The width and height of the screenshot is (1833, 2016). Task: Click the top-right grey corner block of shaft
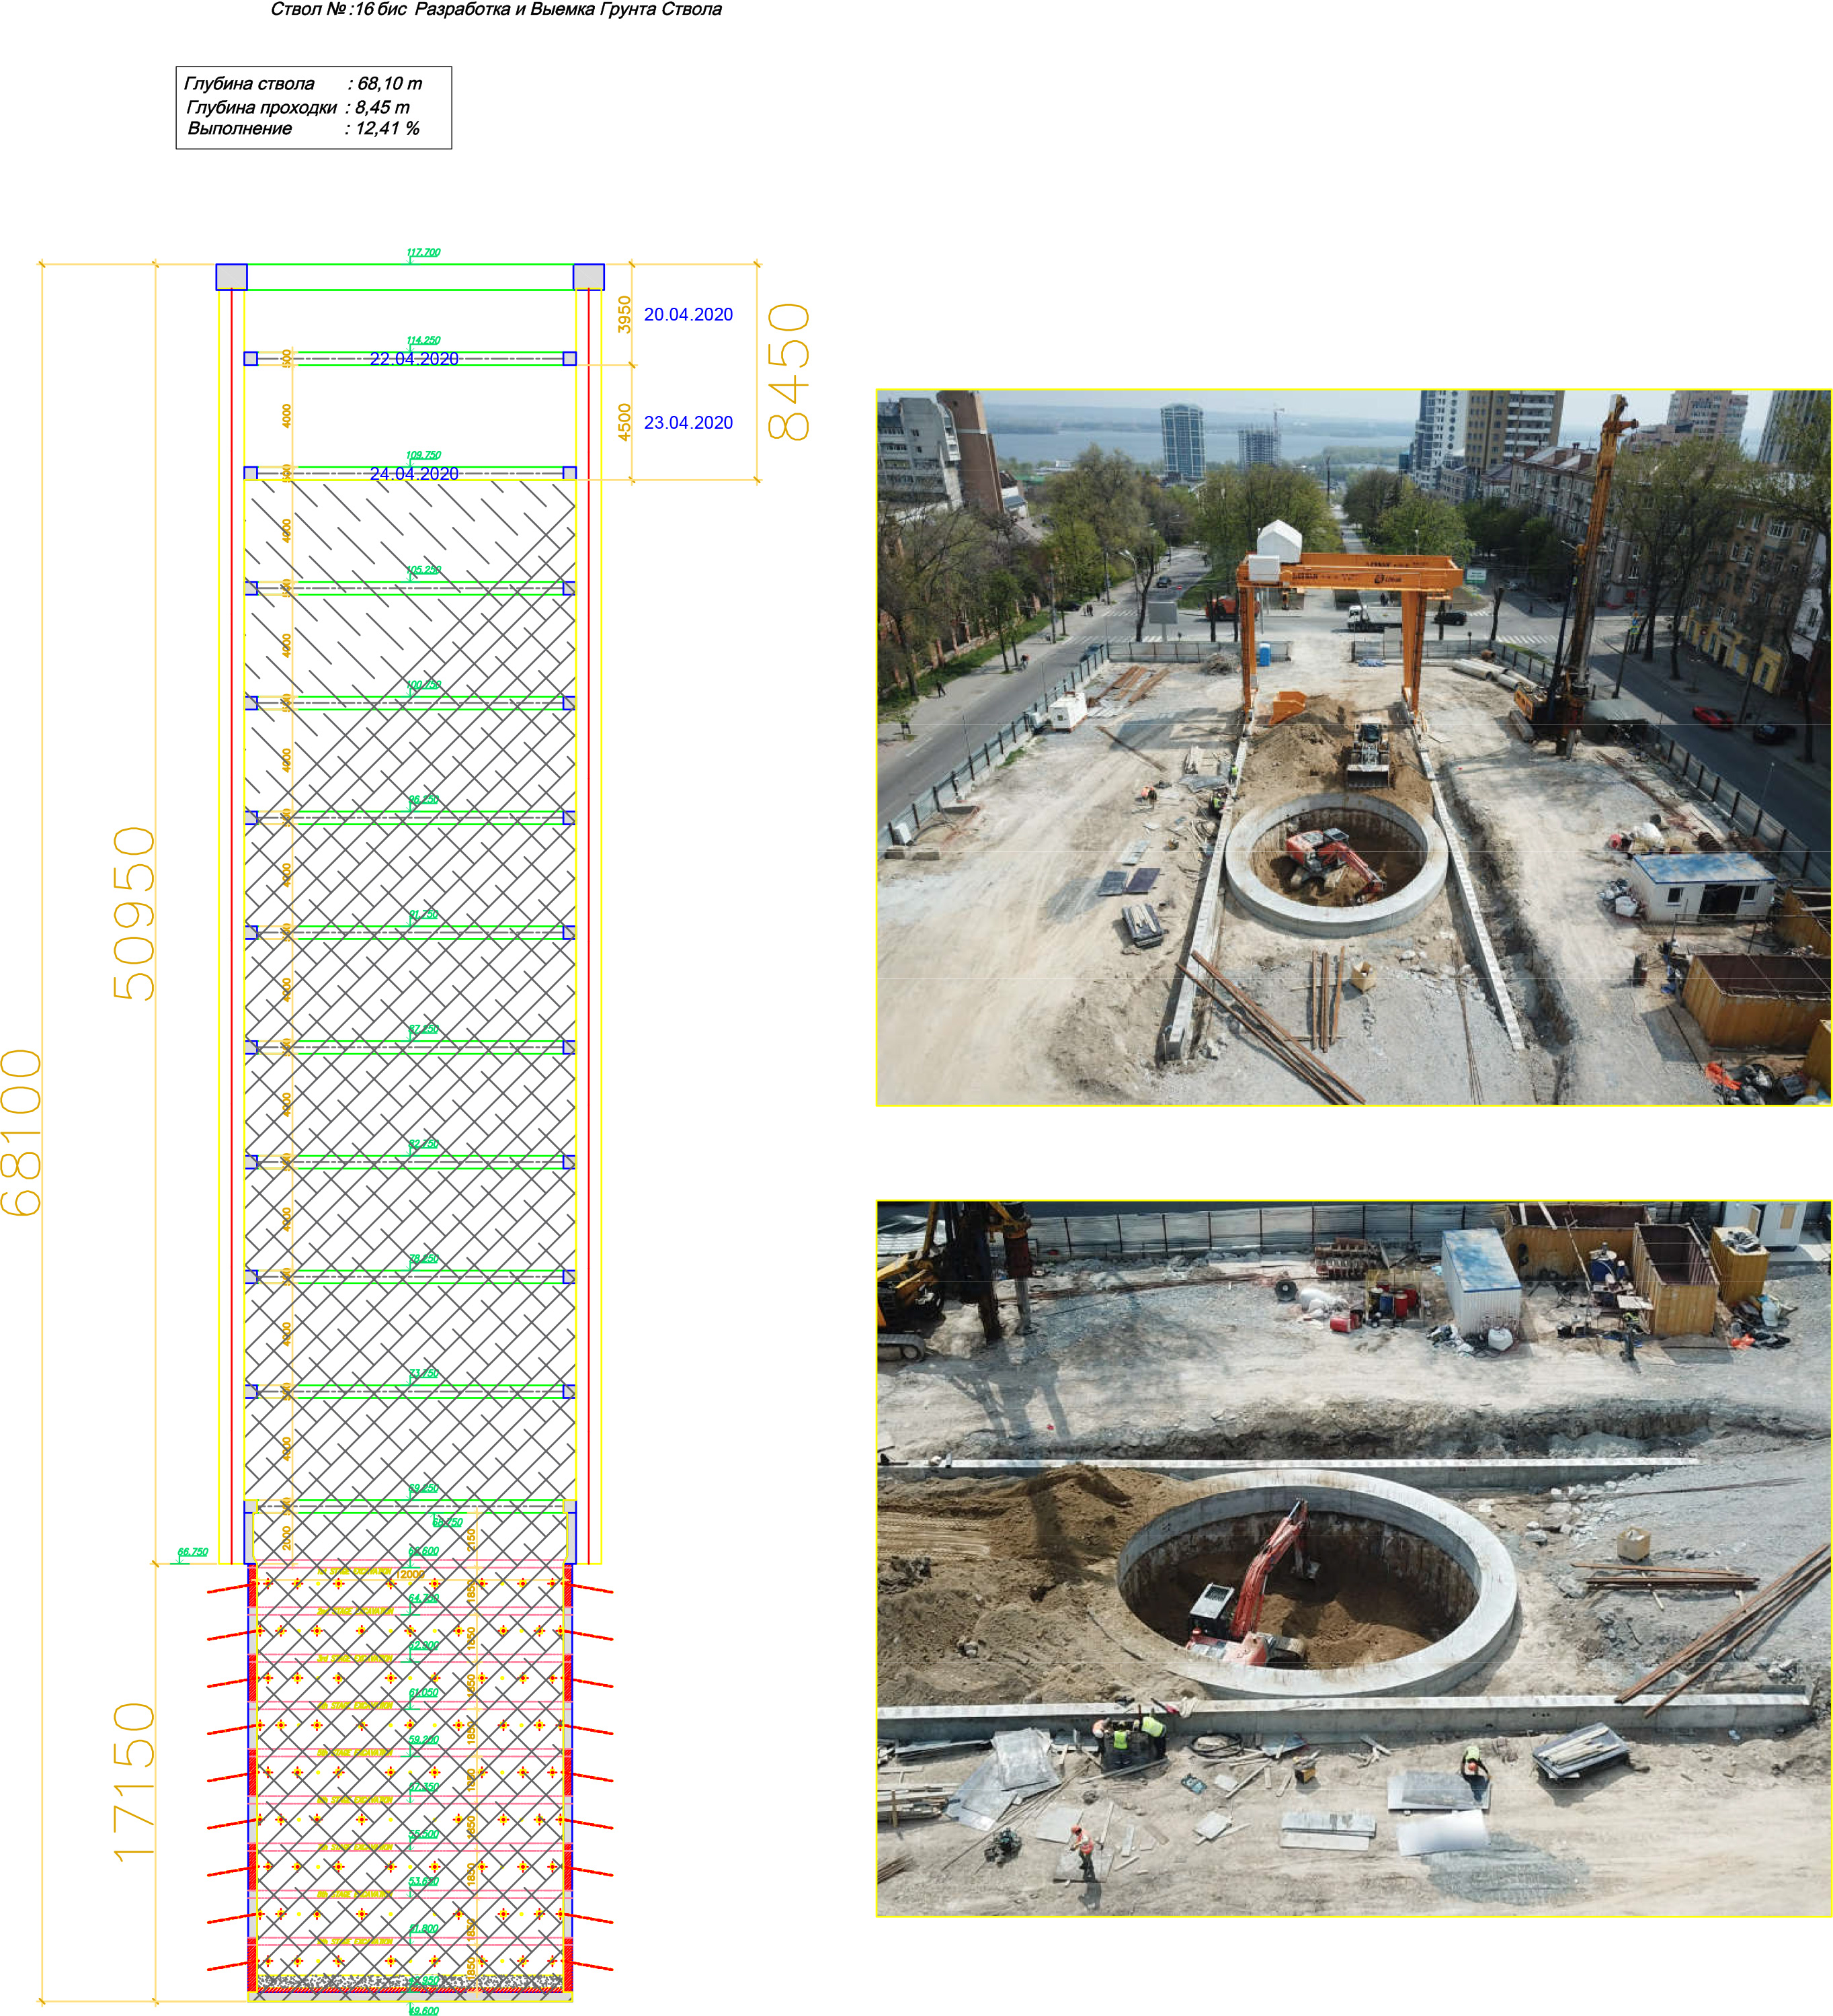pyautogui.click(x=588, y=277)
